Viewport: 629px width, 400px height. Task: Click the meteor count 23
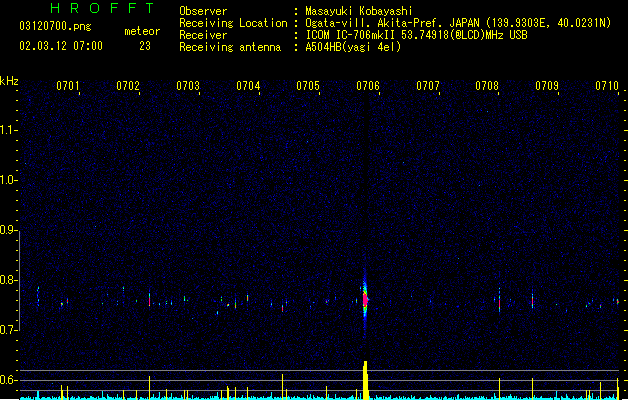[x=145, y=46]
